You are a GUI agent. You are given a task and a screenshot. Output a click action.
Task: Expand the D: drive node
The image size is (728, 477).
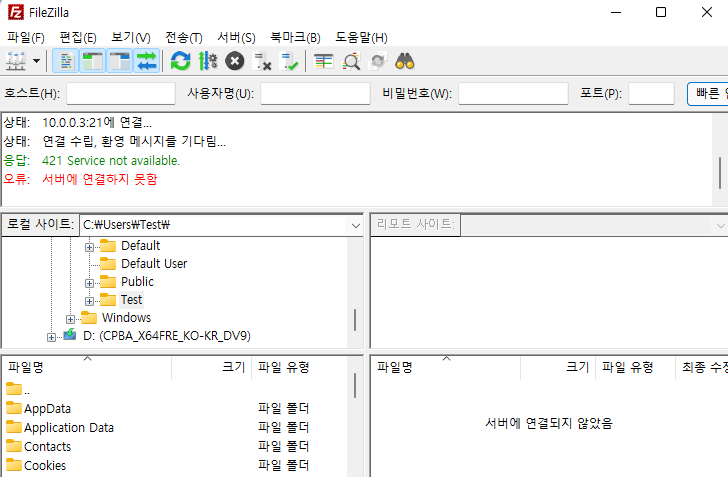(x=51, y=338)
